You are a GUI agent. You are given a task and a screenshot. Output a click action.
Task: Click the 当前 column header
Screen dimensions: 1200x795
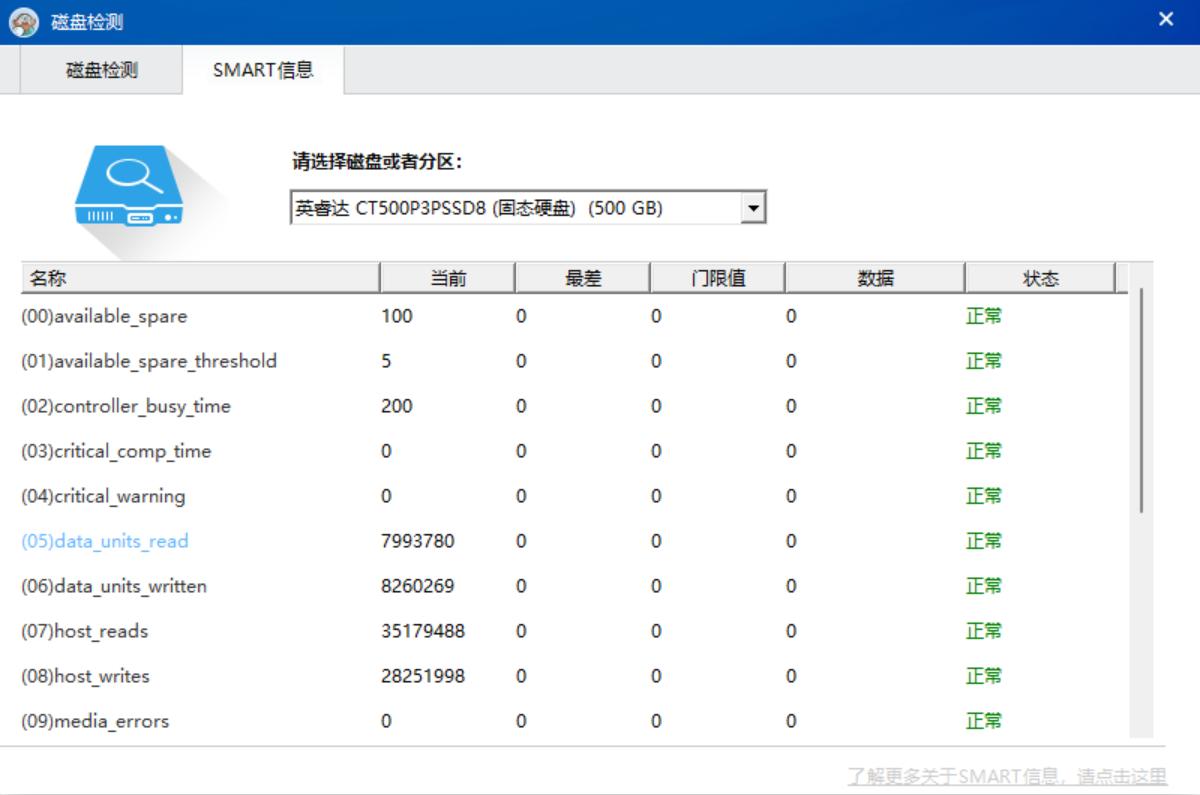pyautogui.click(x=448, y=278)
